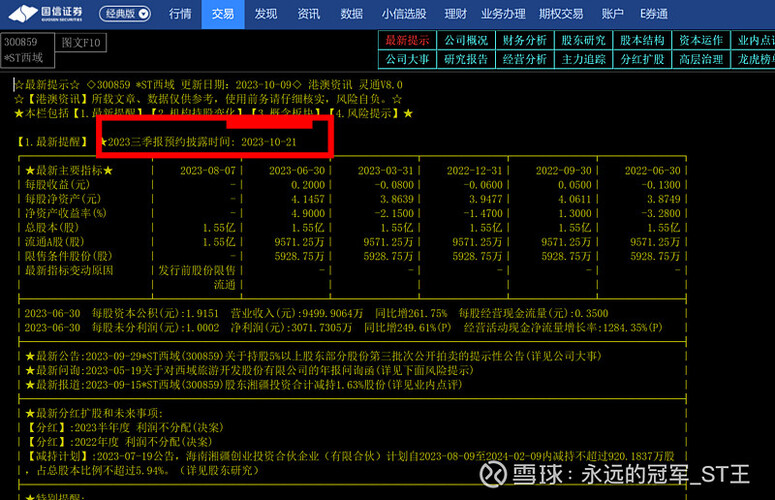Click the 每股净资产(元) row label

click(63, 199)
